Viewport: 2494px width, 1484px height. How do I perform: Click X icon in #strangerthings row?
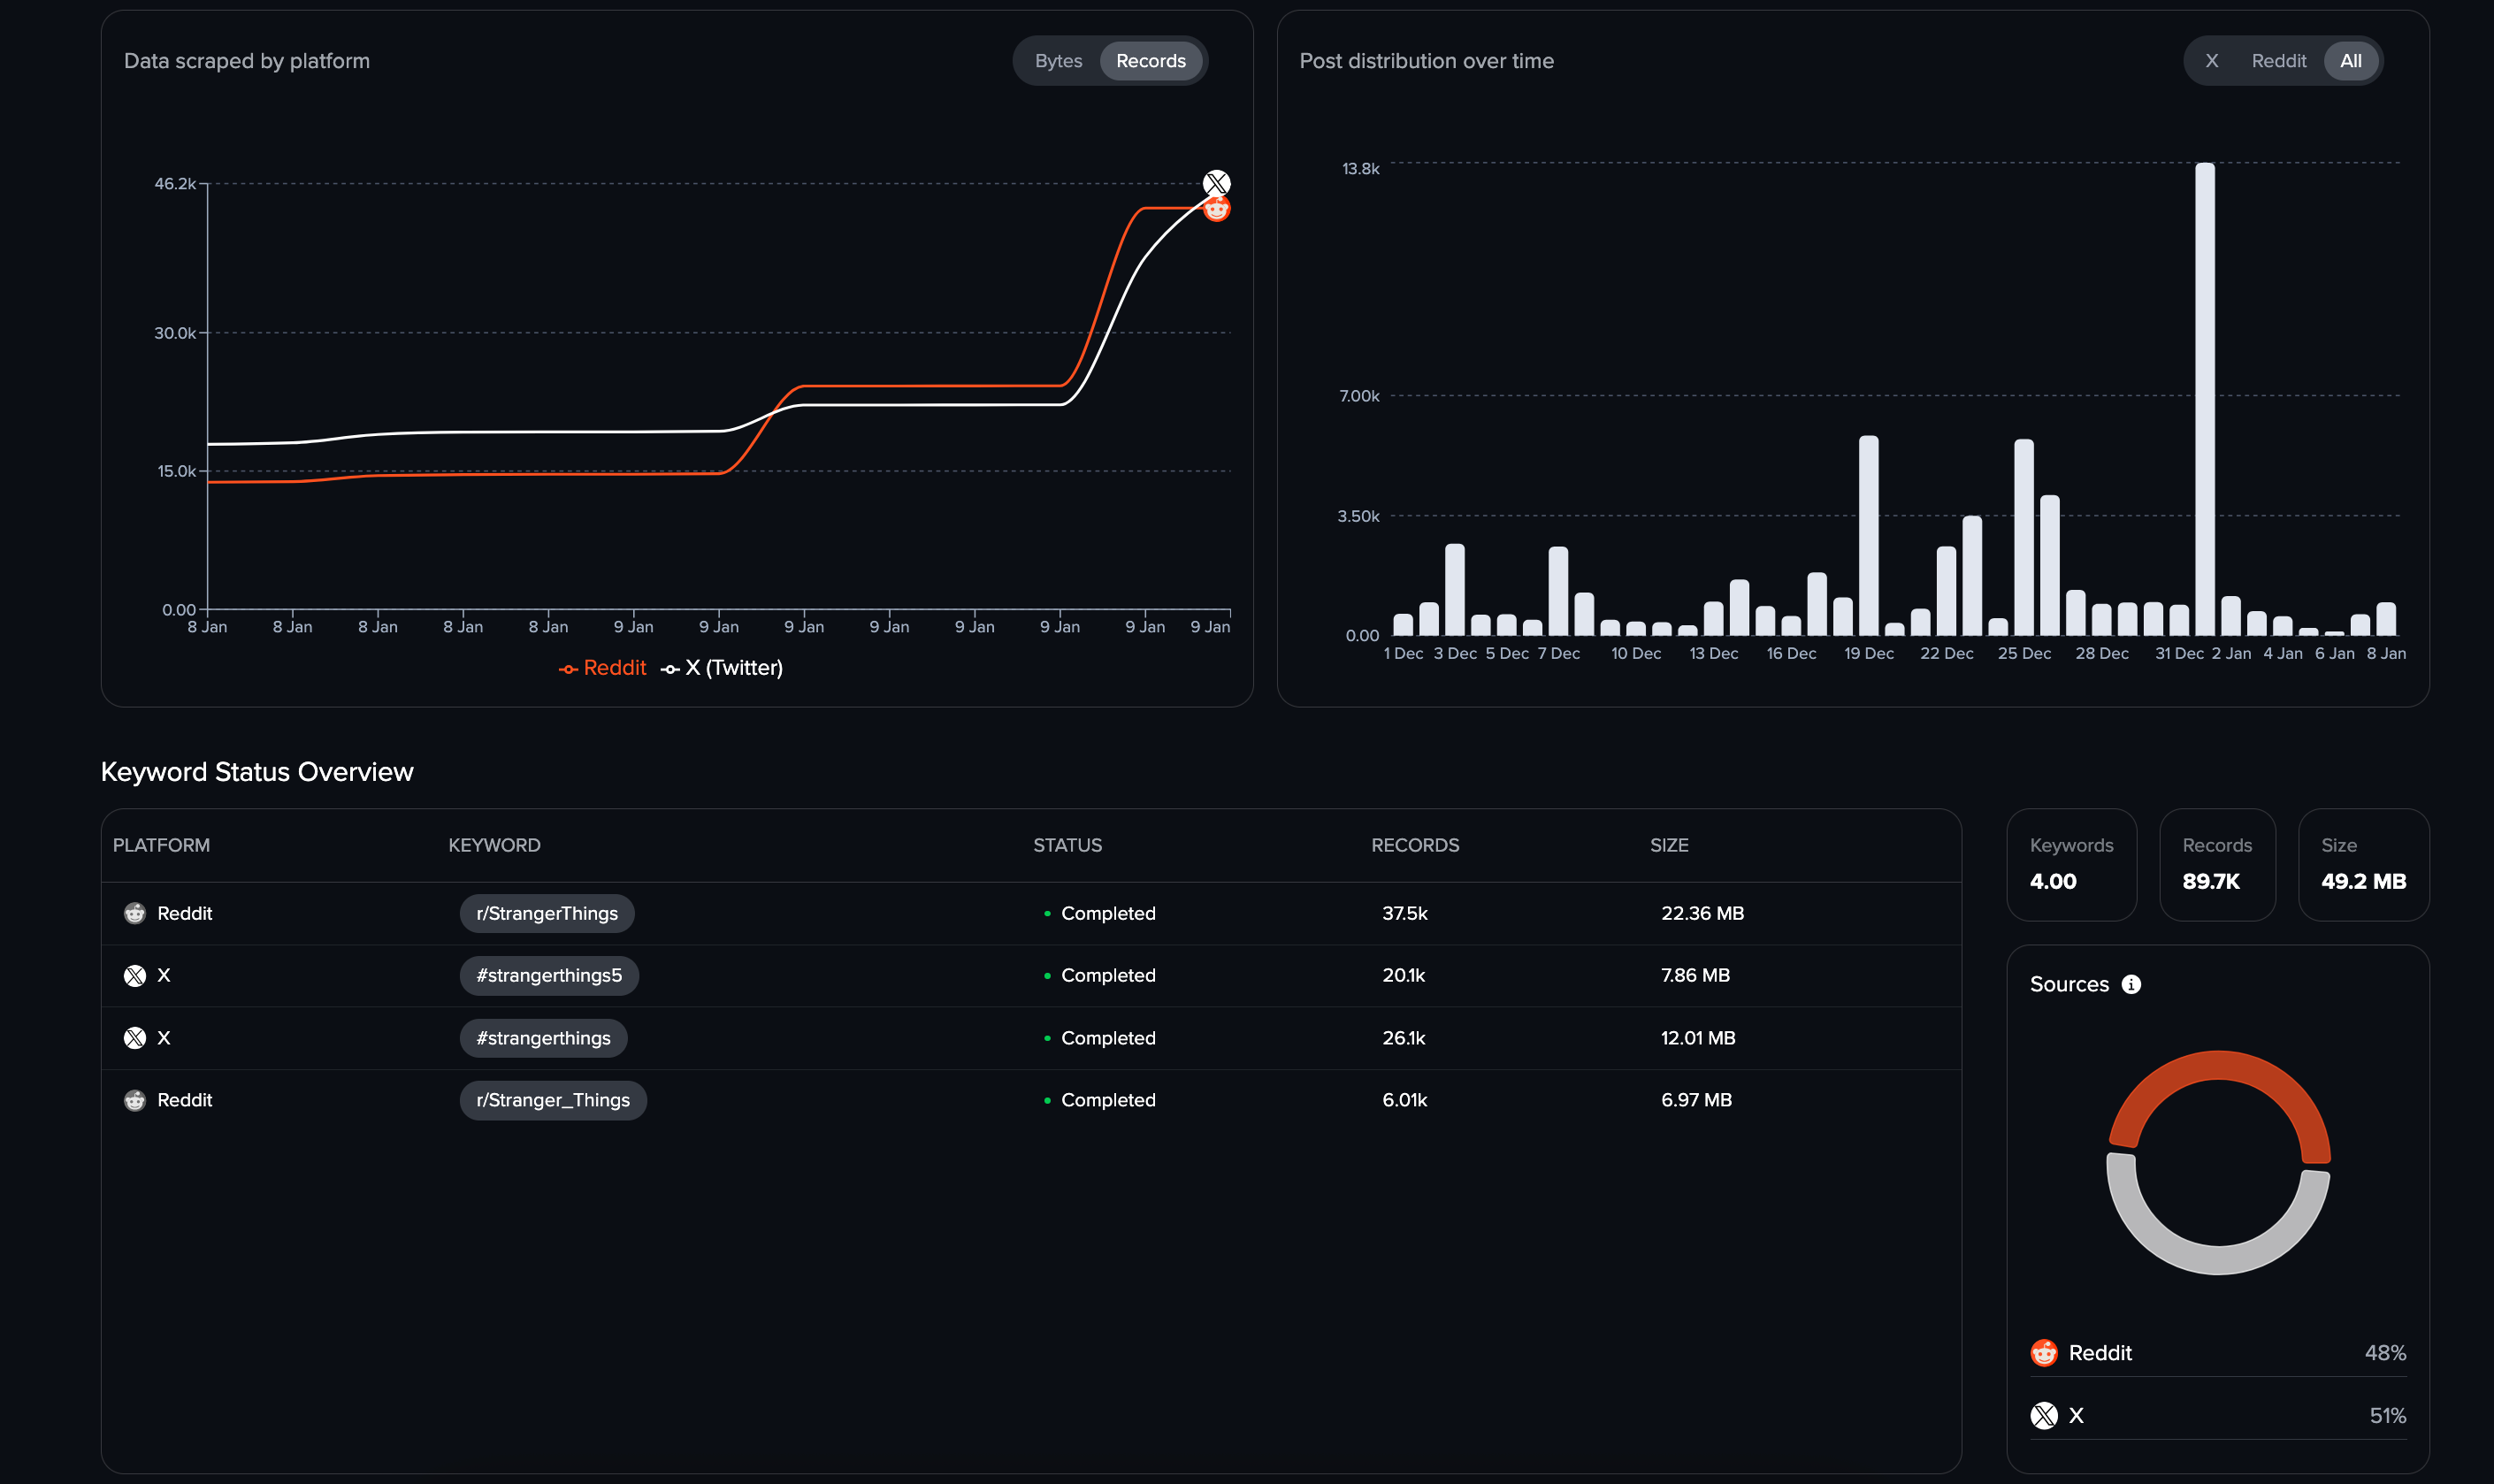click(x=135, y=1038)
